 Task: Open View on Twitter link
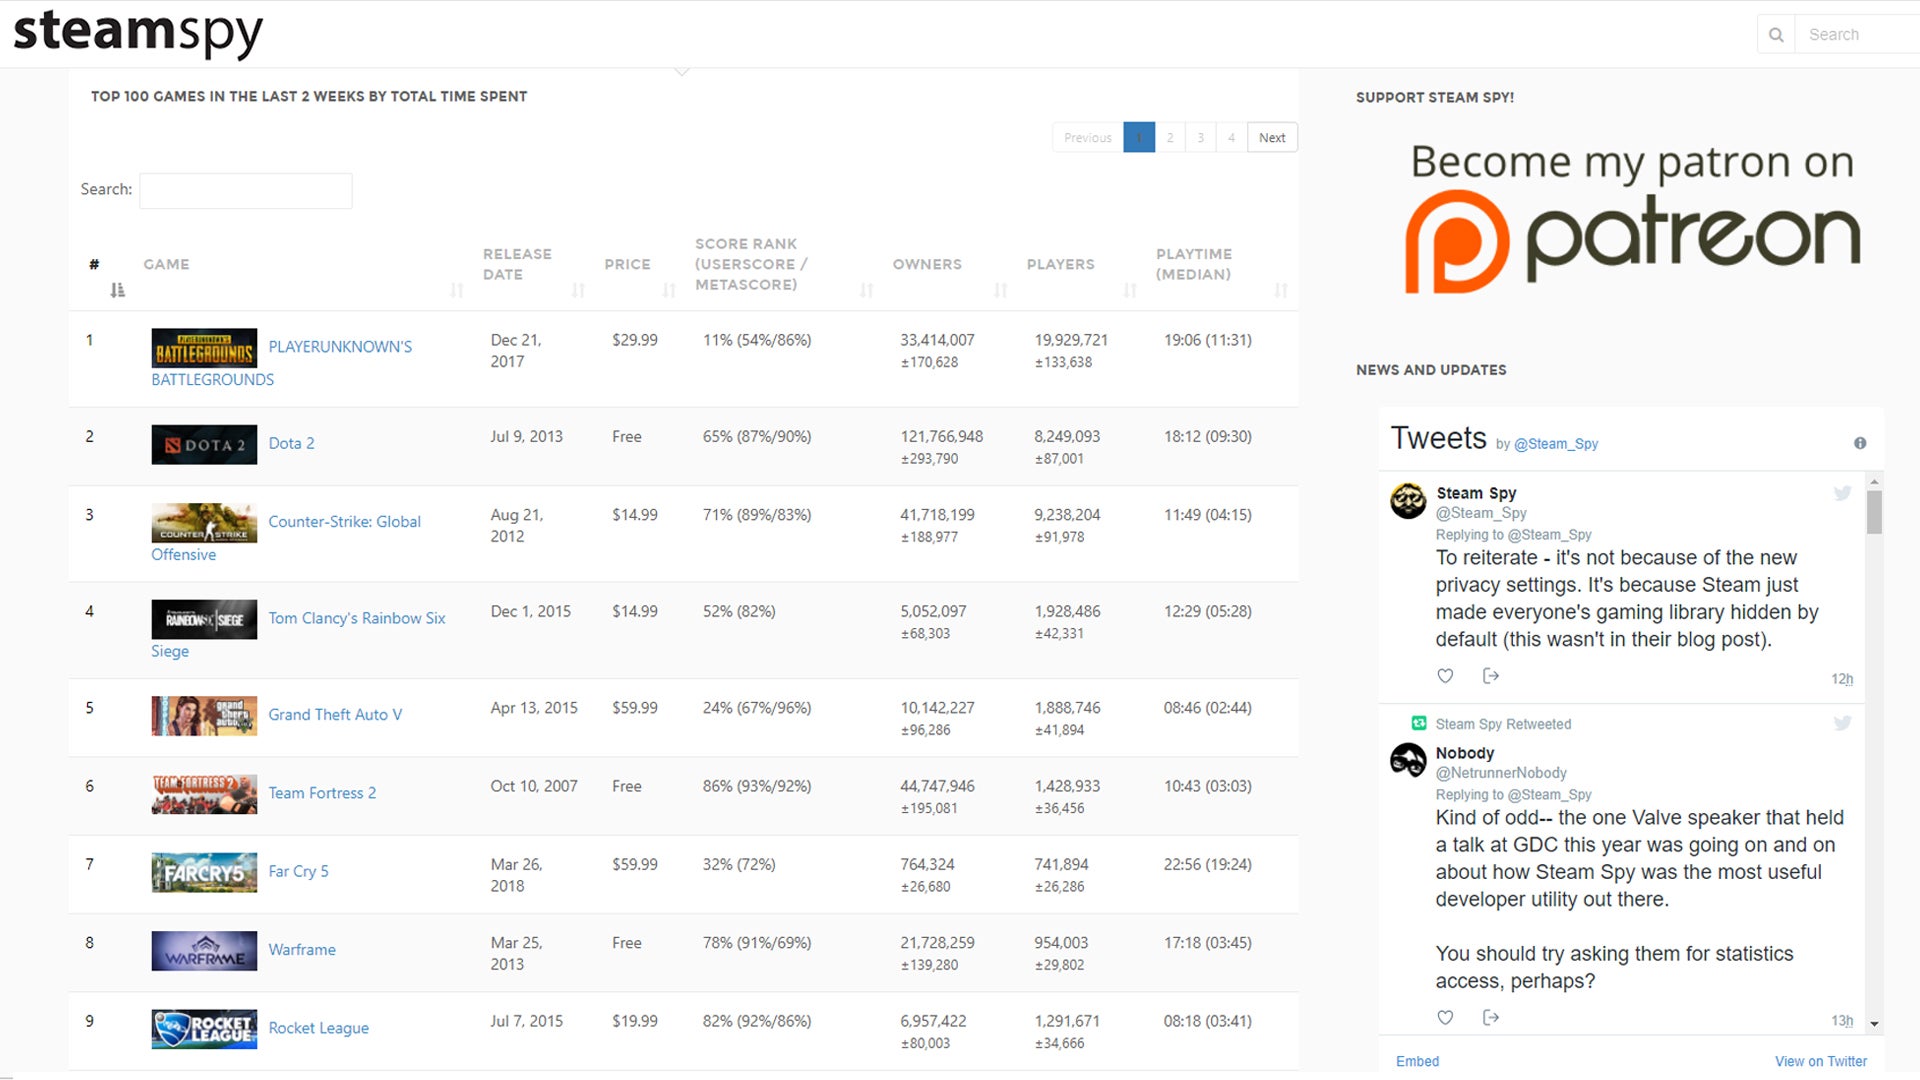tap(1820, 1061)
